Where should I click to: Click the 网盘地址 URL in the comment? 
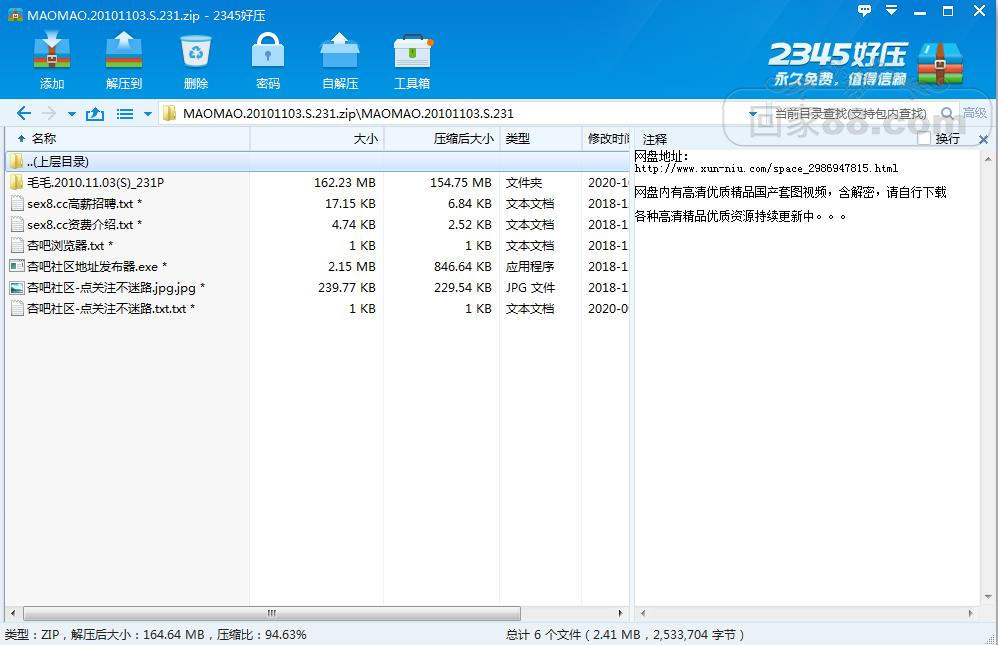(766, 169)
